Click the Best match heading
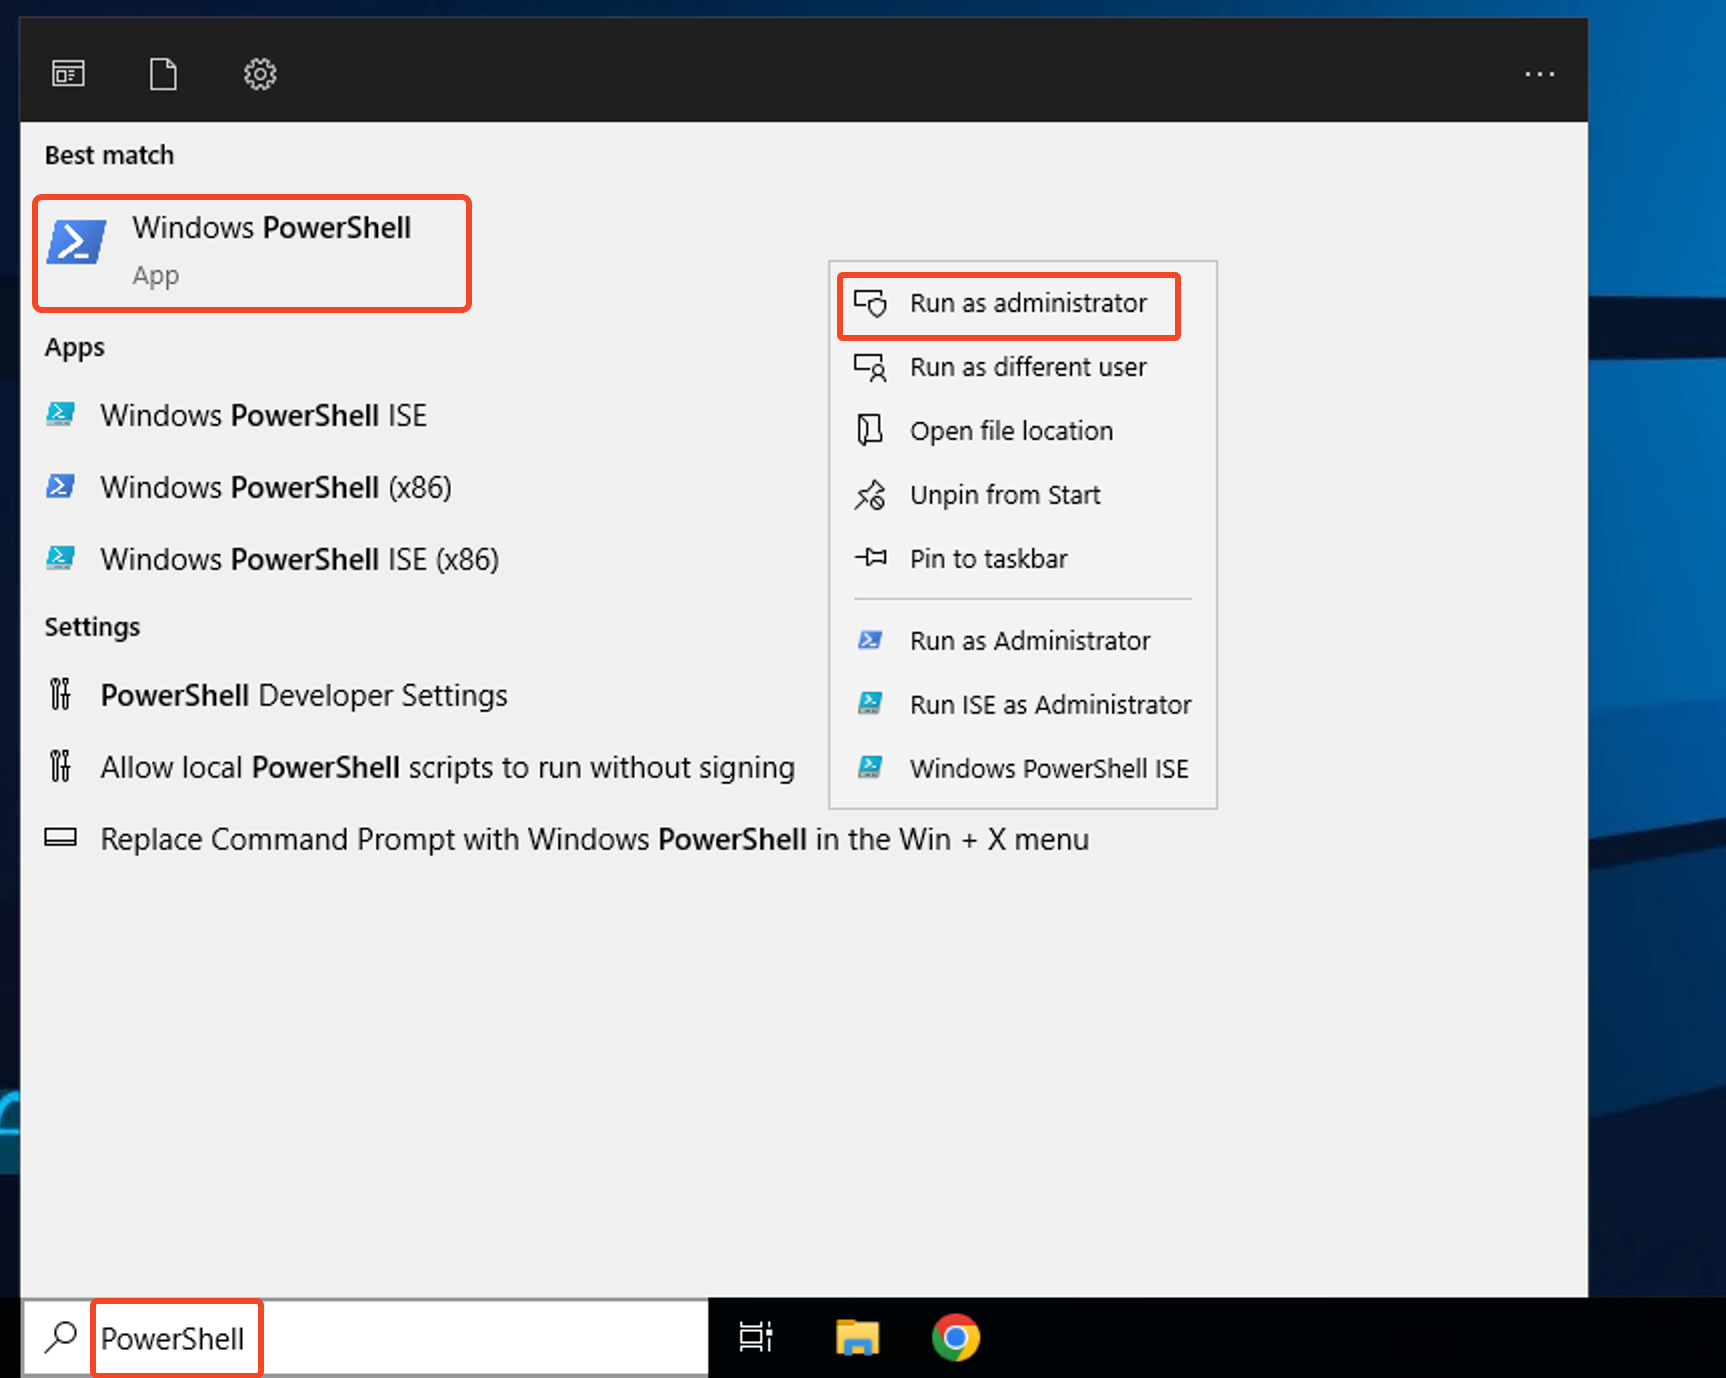 [109, 155]
